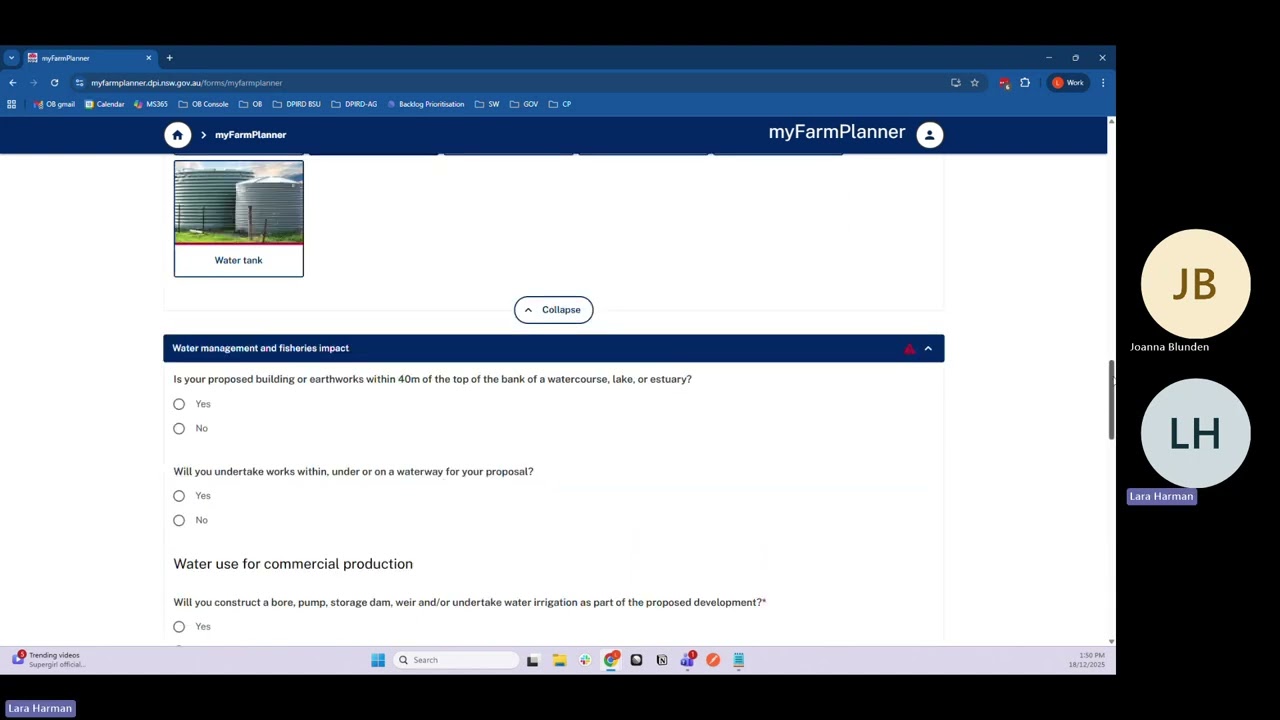Select Yes for building within 40m of watercourse

pos(179,404)
